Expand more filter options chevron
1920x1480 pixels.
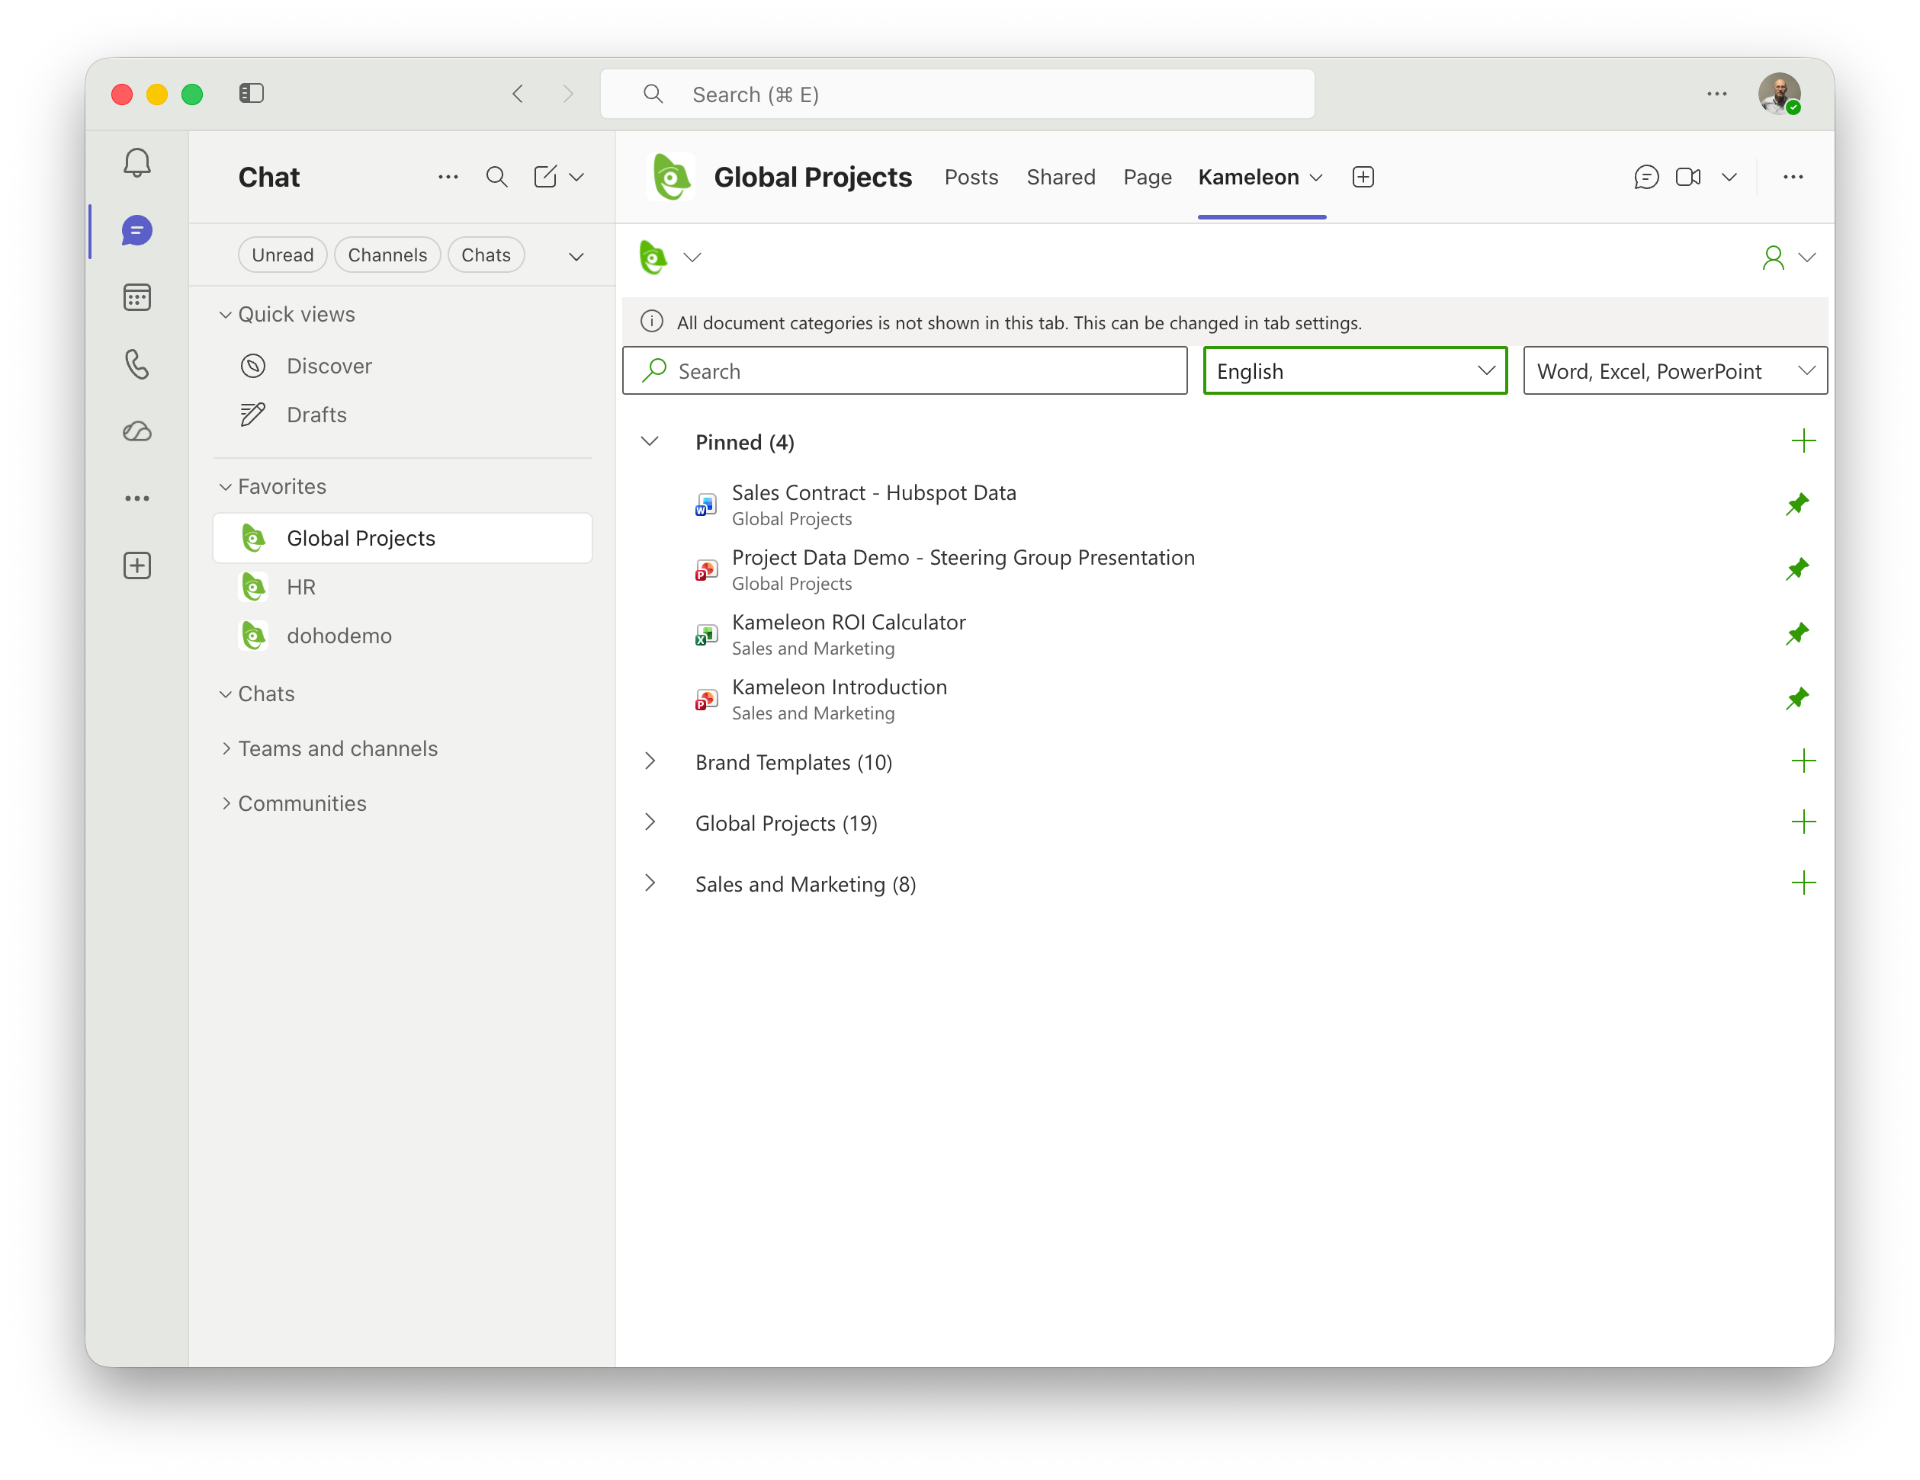tap(576, 256)
